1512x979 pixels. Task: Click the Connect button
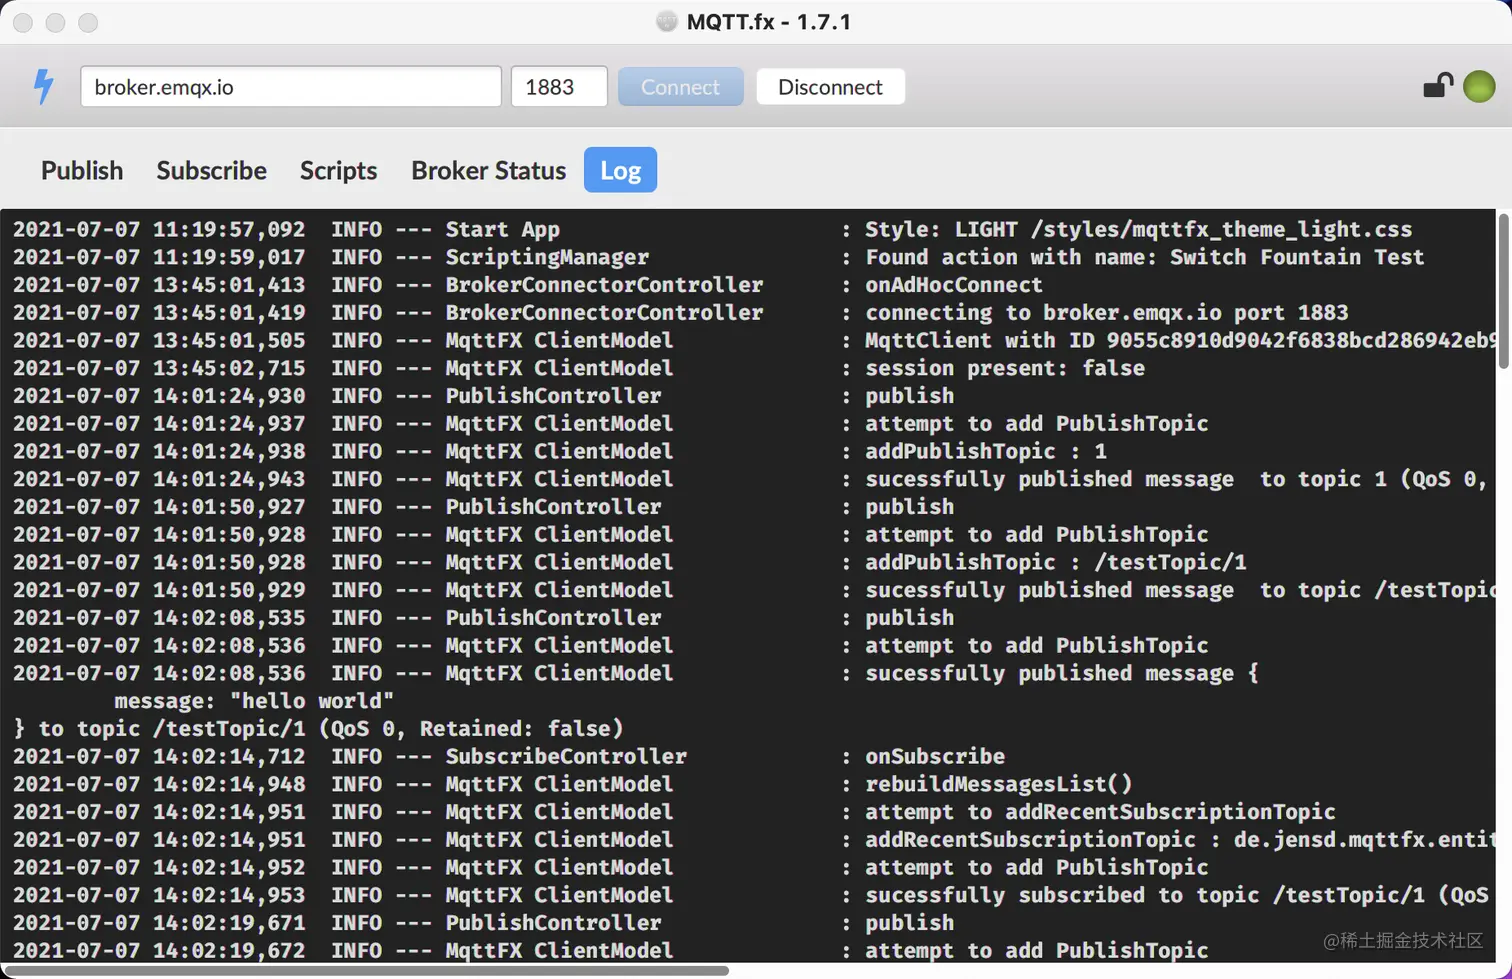(680, 87)
